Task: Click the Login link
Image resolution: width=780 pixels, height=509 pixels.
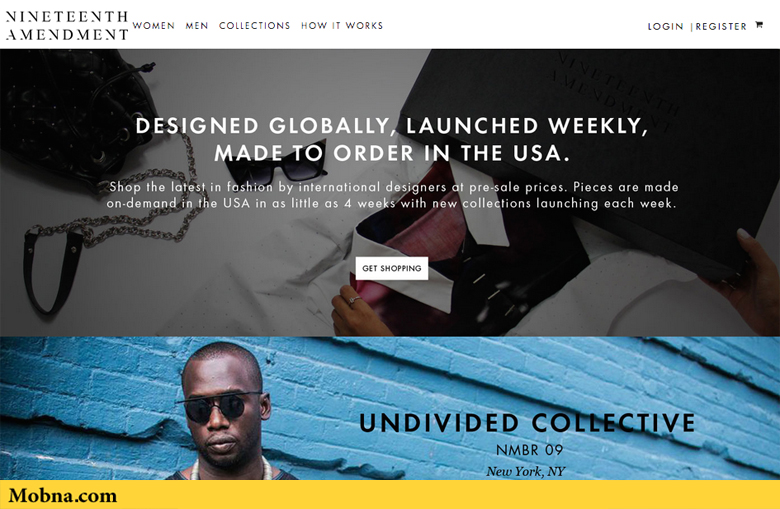Action: point(665,26)
